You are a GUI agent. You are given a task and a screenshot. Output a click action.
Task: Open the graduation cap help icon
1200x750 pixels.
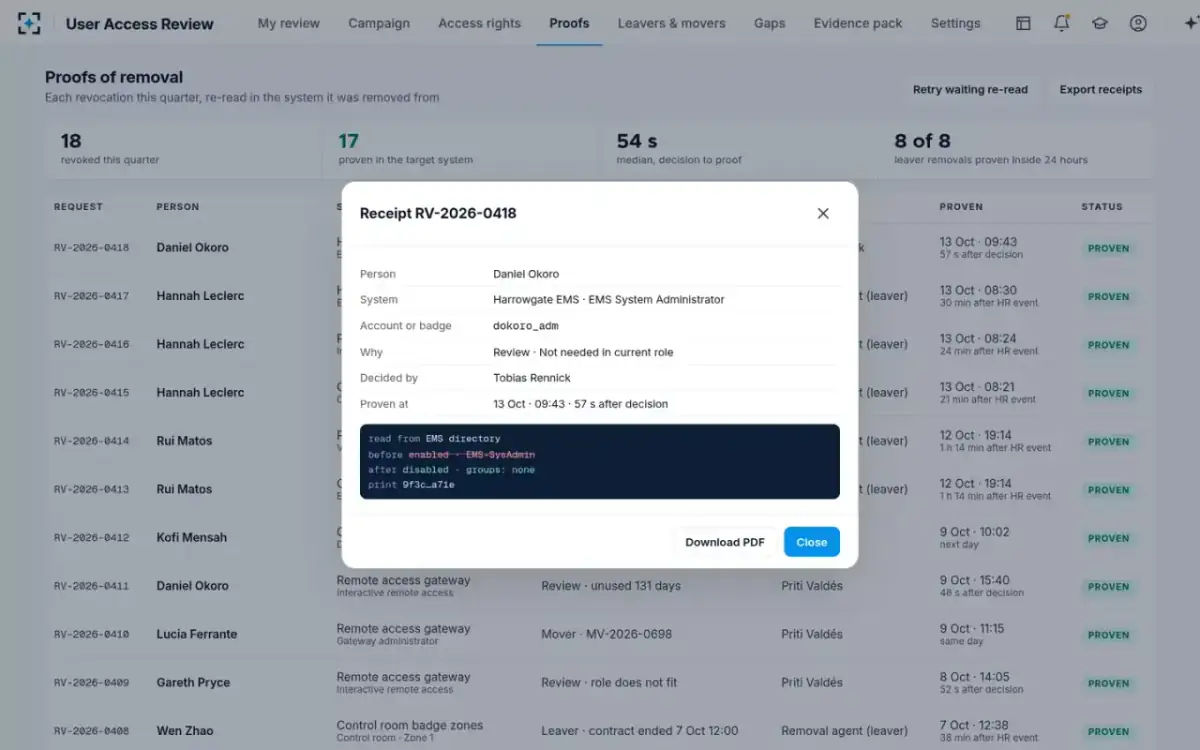1100,24
